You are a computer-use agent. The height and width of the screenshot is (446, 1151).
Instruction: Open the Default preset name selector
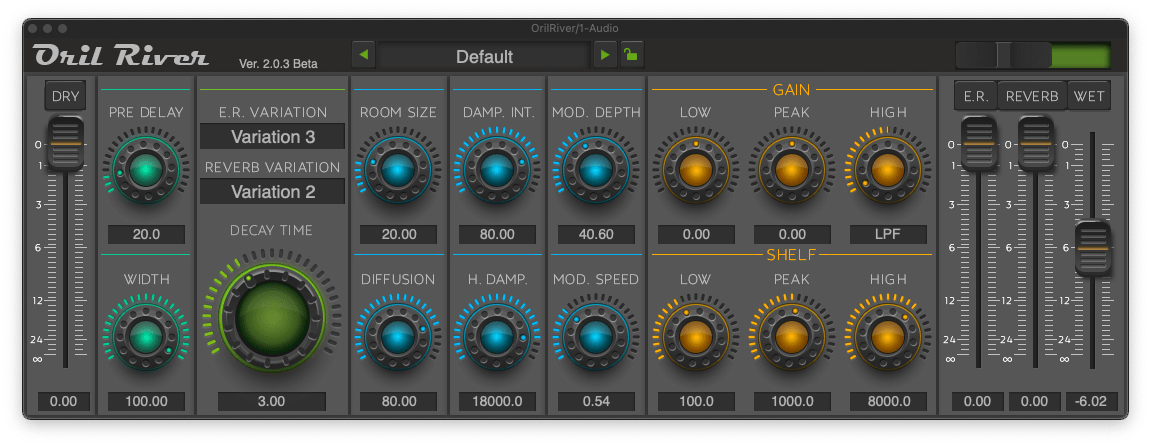point(484,56)
